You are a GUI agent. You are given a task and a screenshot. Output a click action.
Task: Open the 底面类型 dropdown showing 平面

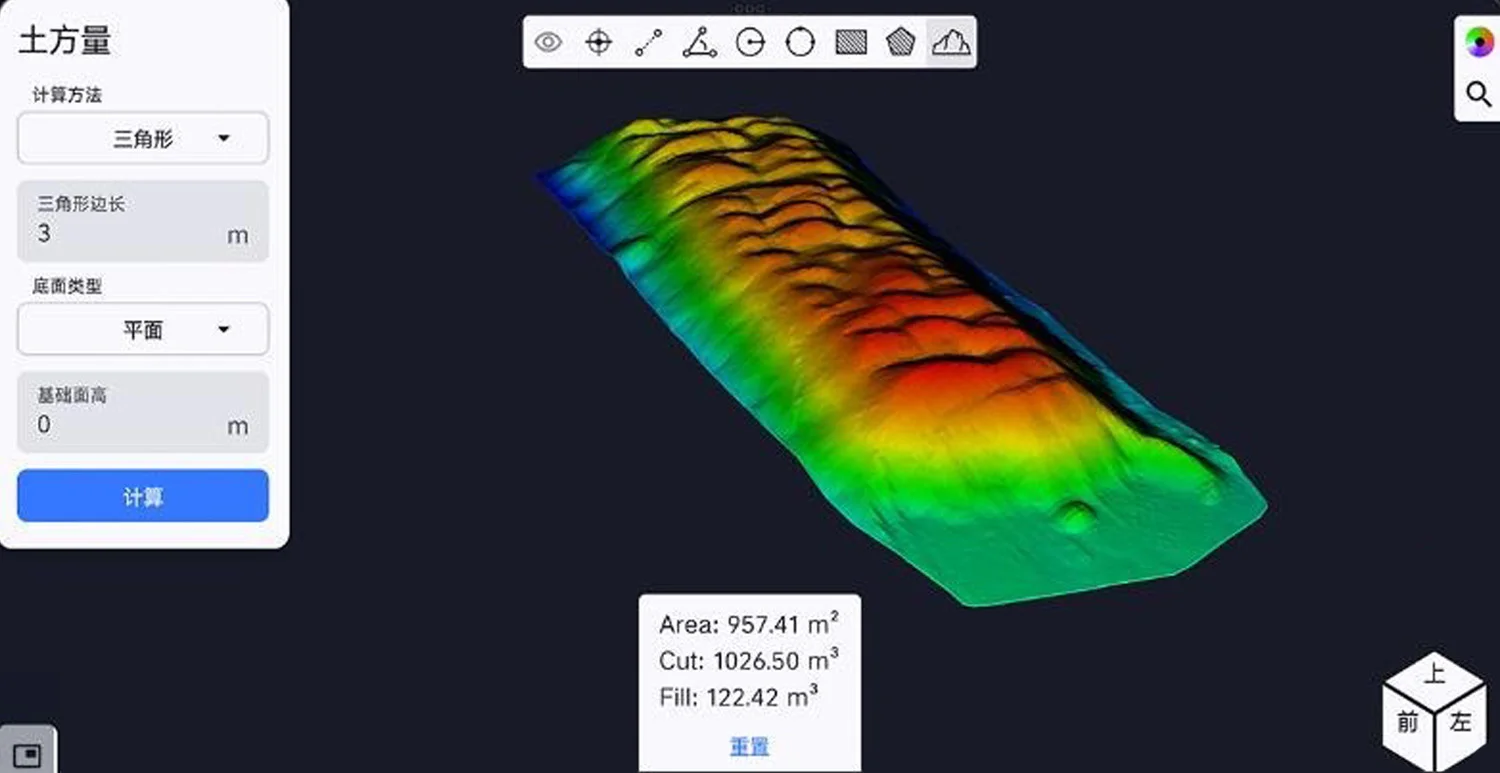[142, 329]
